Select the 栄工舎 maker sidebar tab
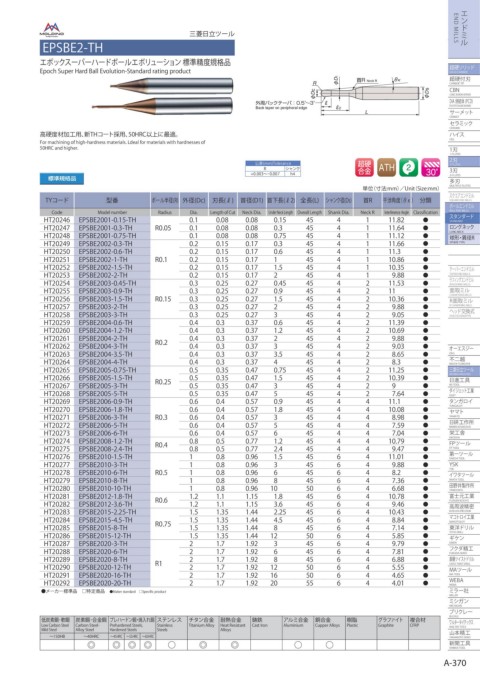The width and height of the screenshot is (480, 677). tap(464, 433)
